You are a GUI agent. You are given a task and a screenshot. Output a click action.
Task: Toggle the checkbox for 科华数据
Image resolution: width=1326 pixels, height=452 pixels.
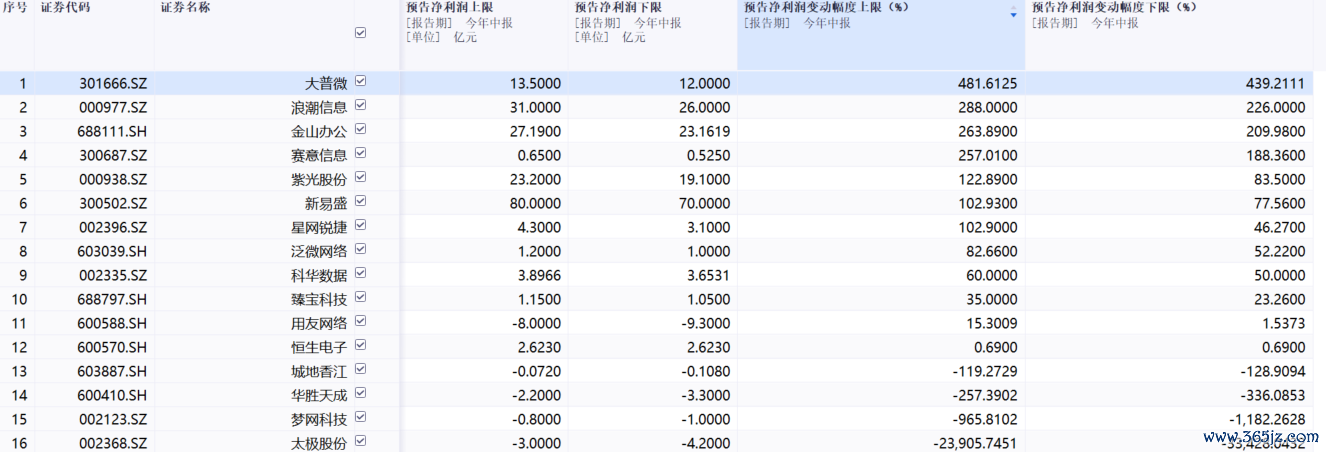(360, 273)
